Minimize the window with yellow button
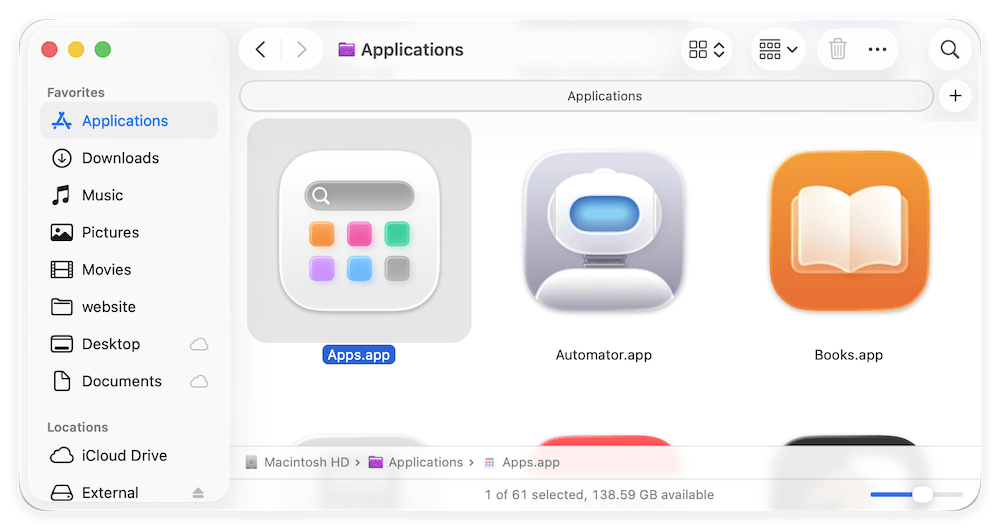 [x=76, y=49]
